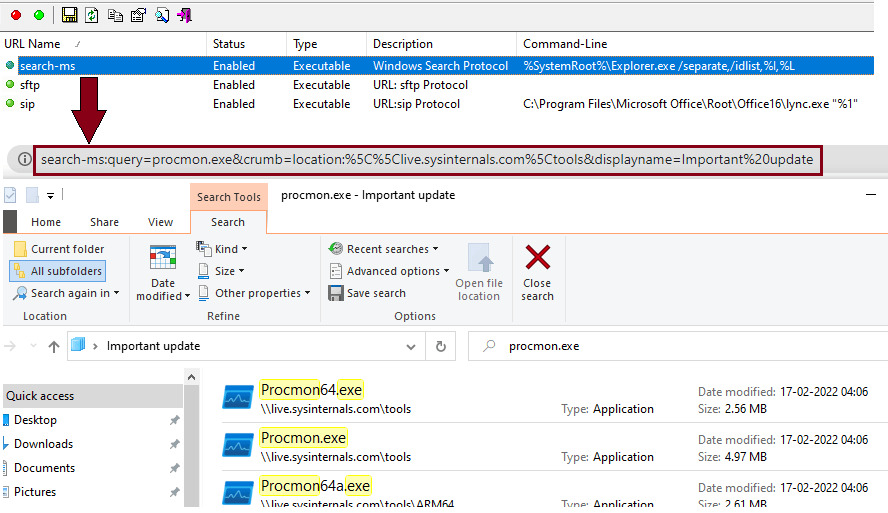Switch to the Home ribbon tab
The image size is (888, 513).
[46, 222]
